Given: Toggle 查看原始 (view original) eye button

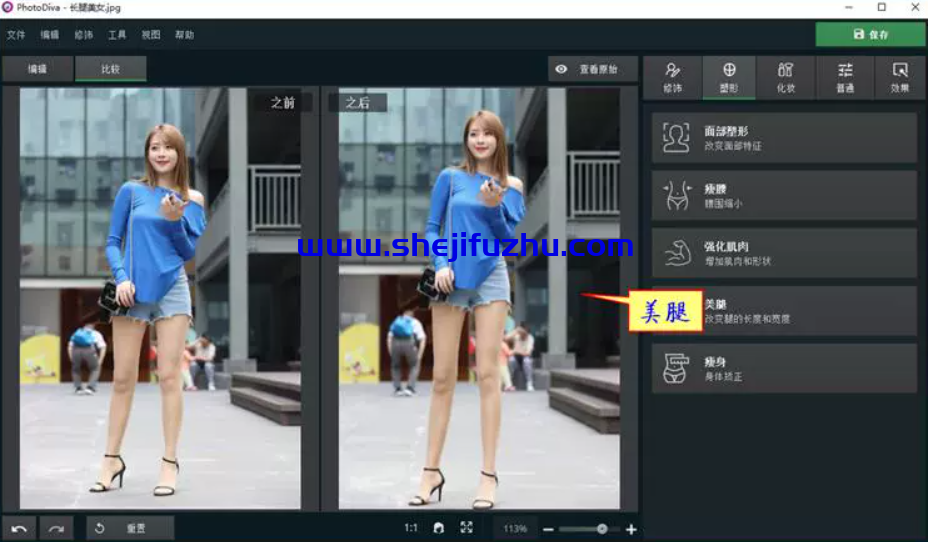Looking at the screenshot, I should [x=592, y=69].
